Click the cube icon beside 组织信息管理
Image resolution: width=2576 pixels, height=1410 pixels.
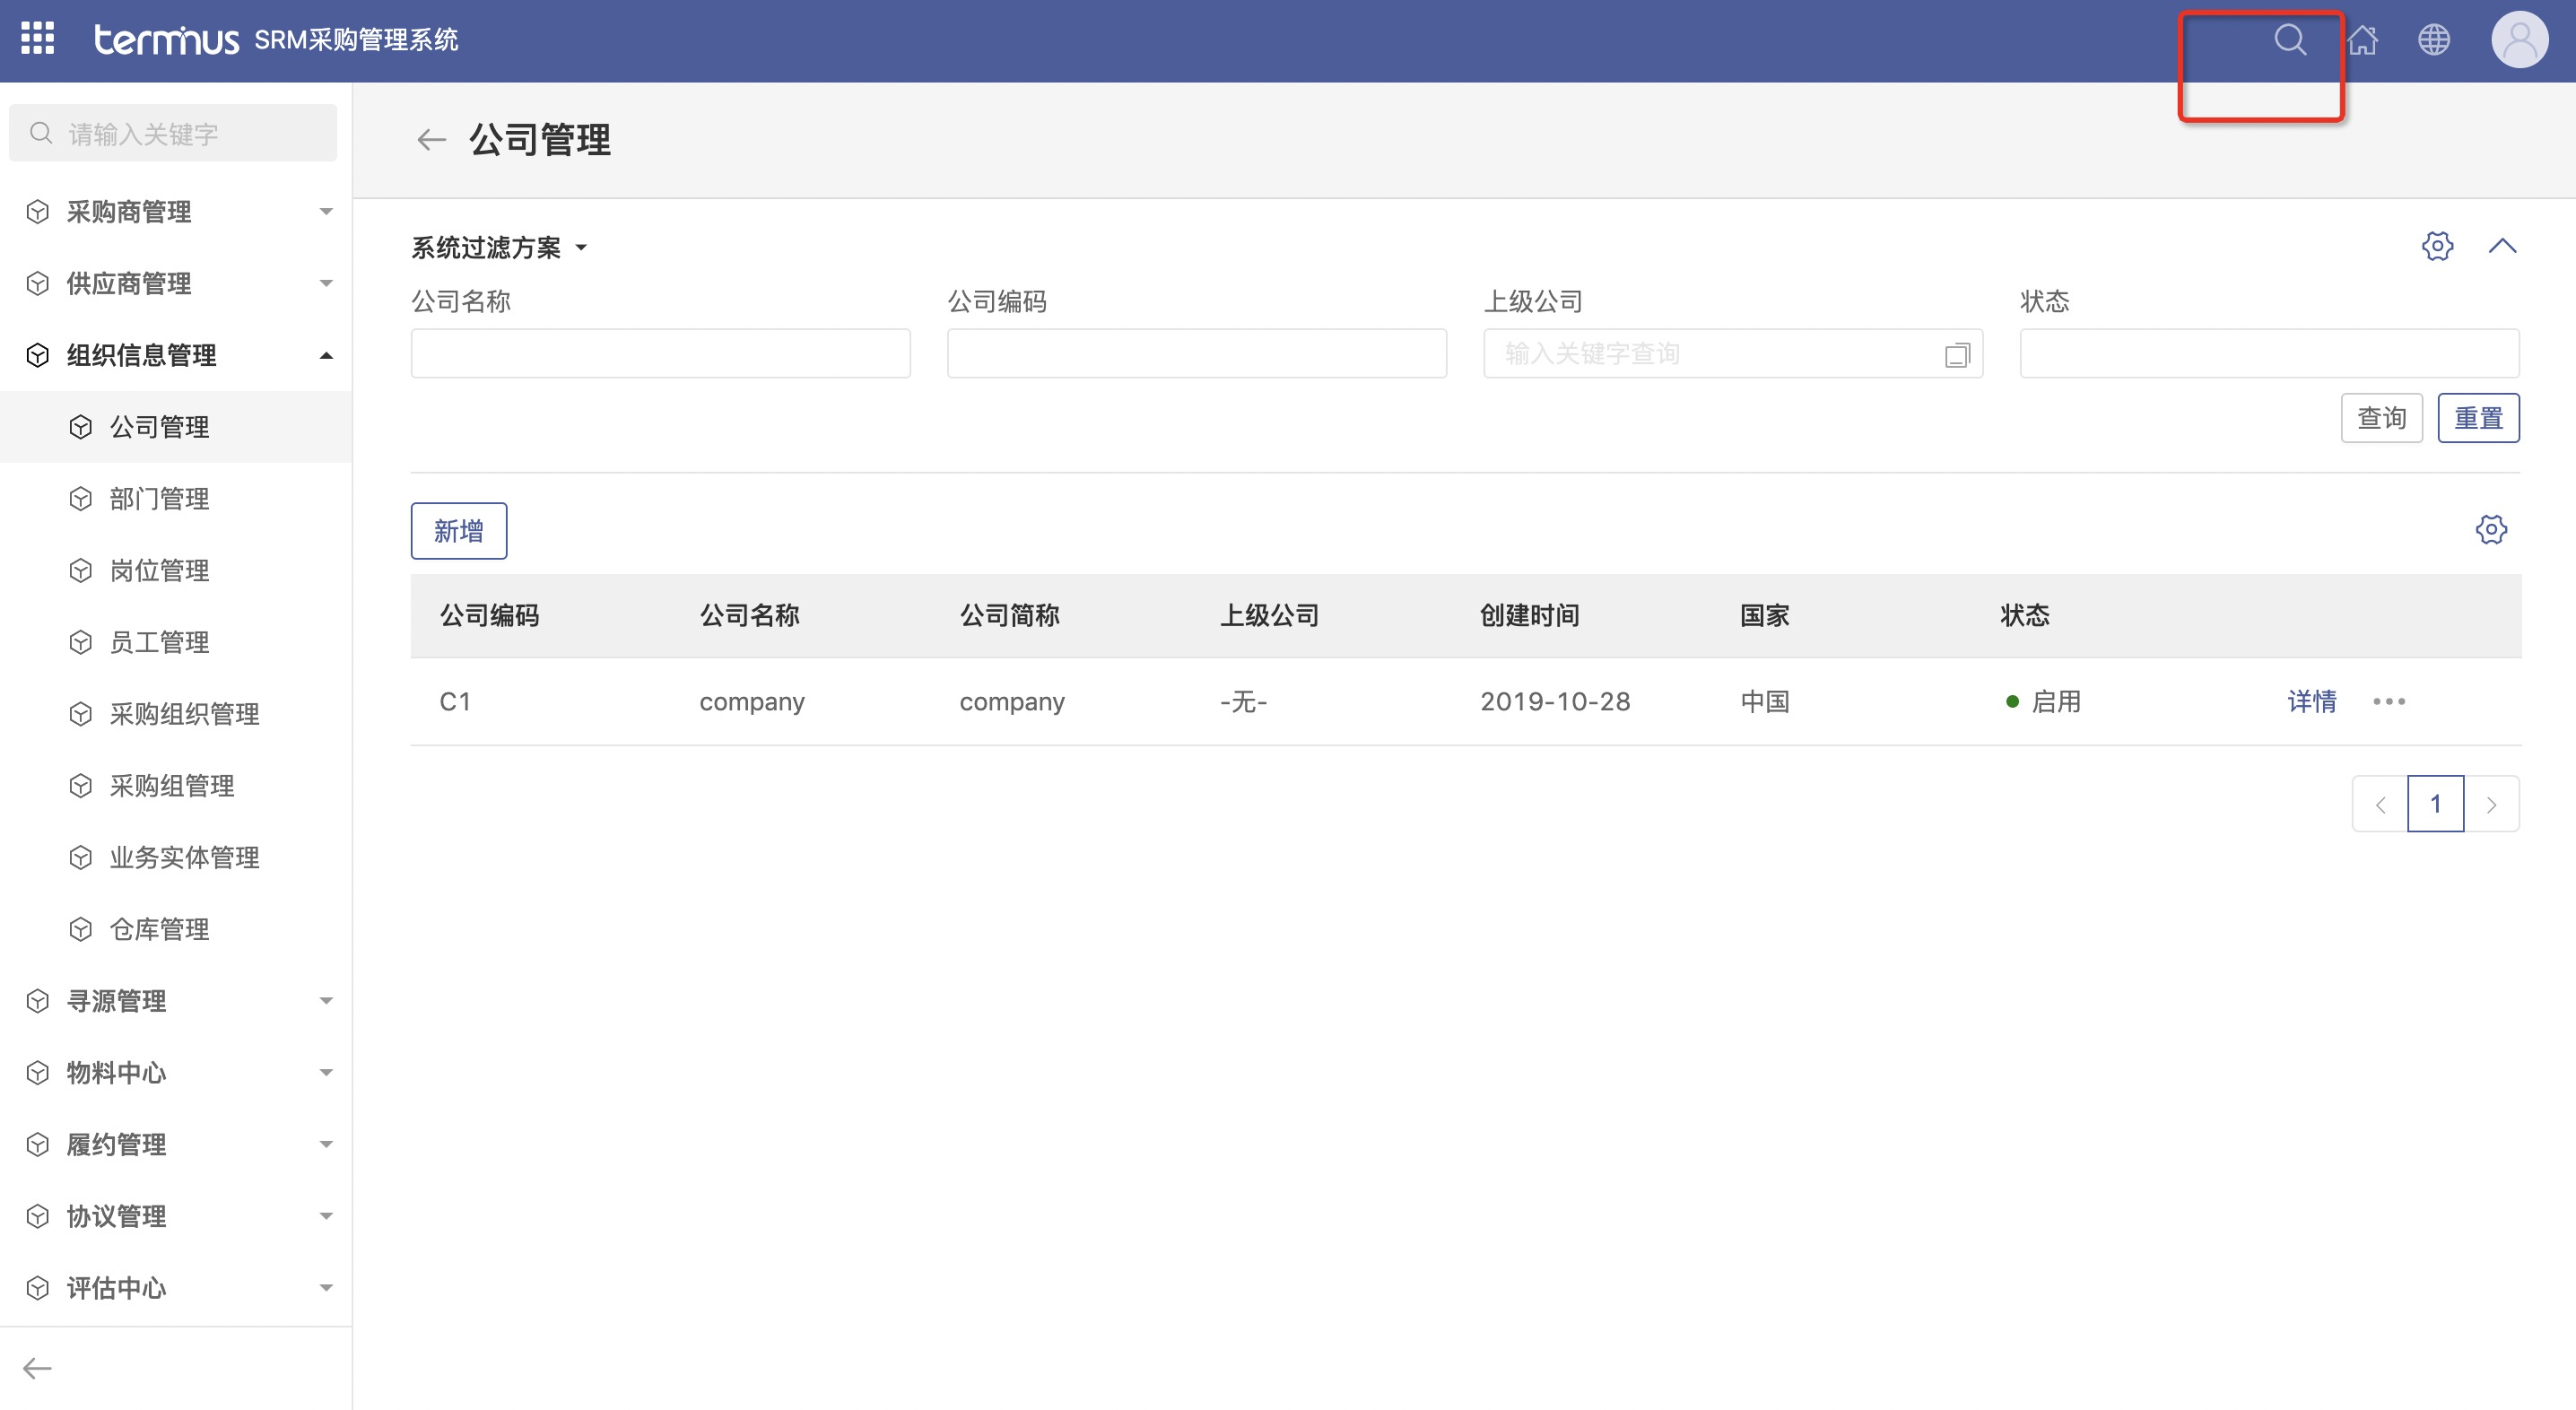(38, 356)
